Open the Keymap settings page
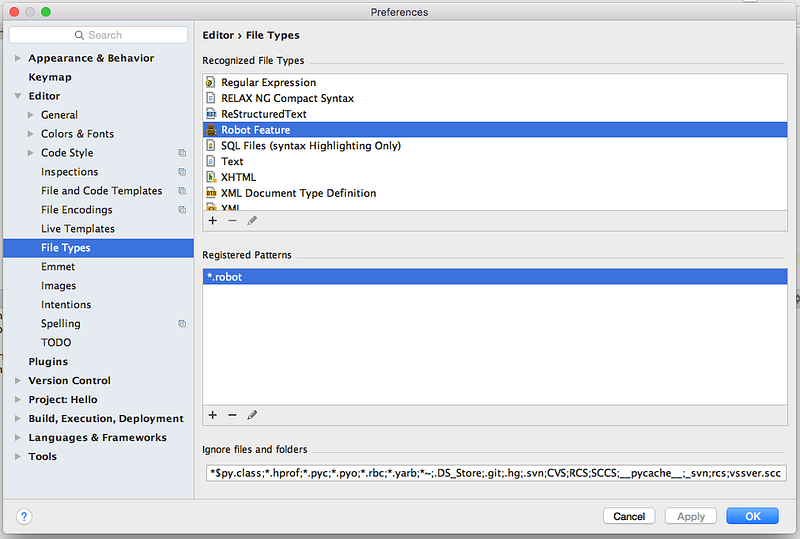 [50, 77]
